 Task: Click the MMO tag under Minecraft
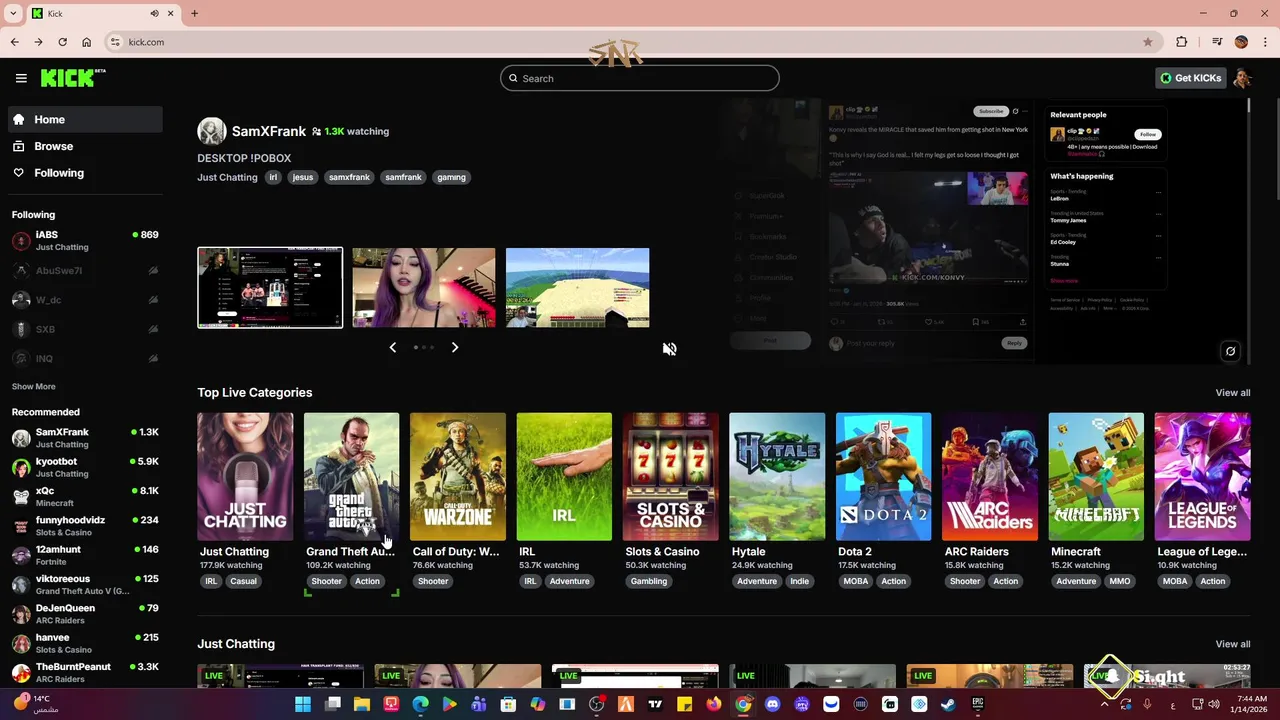(x=1120, y=581)
